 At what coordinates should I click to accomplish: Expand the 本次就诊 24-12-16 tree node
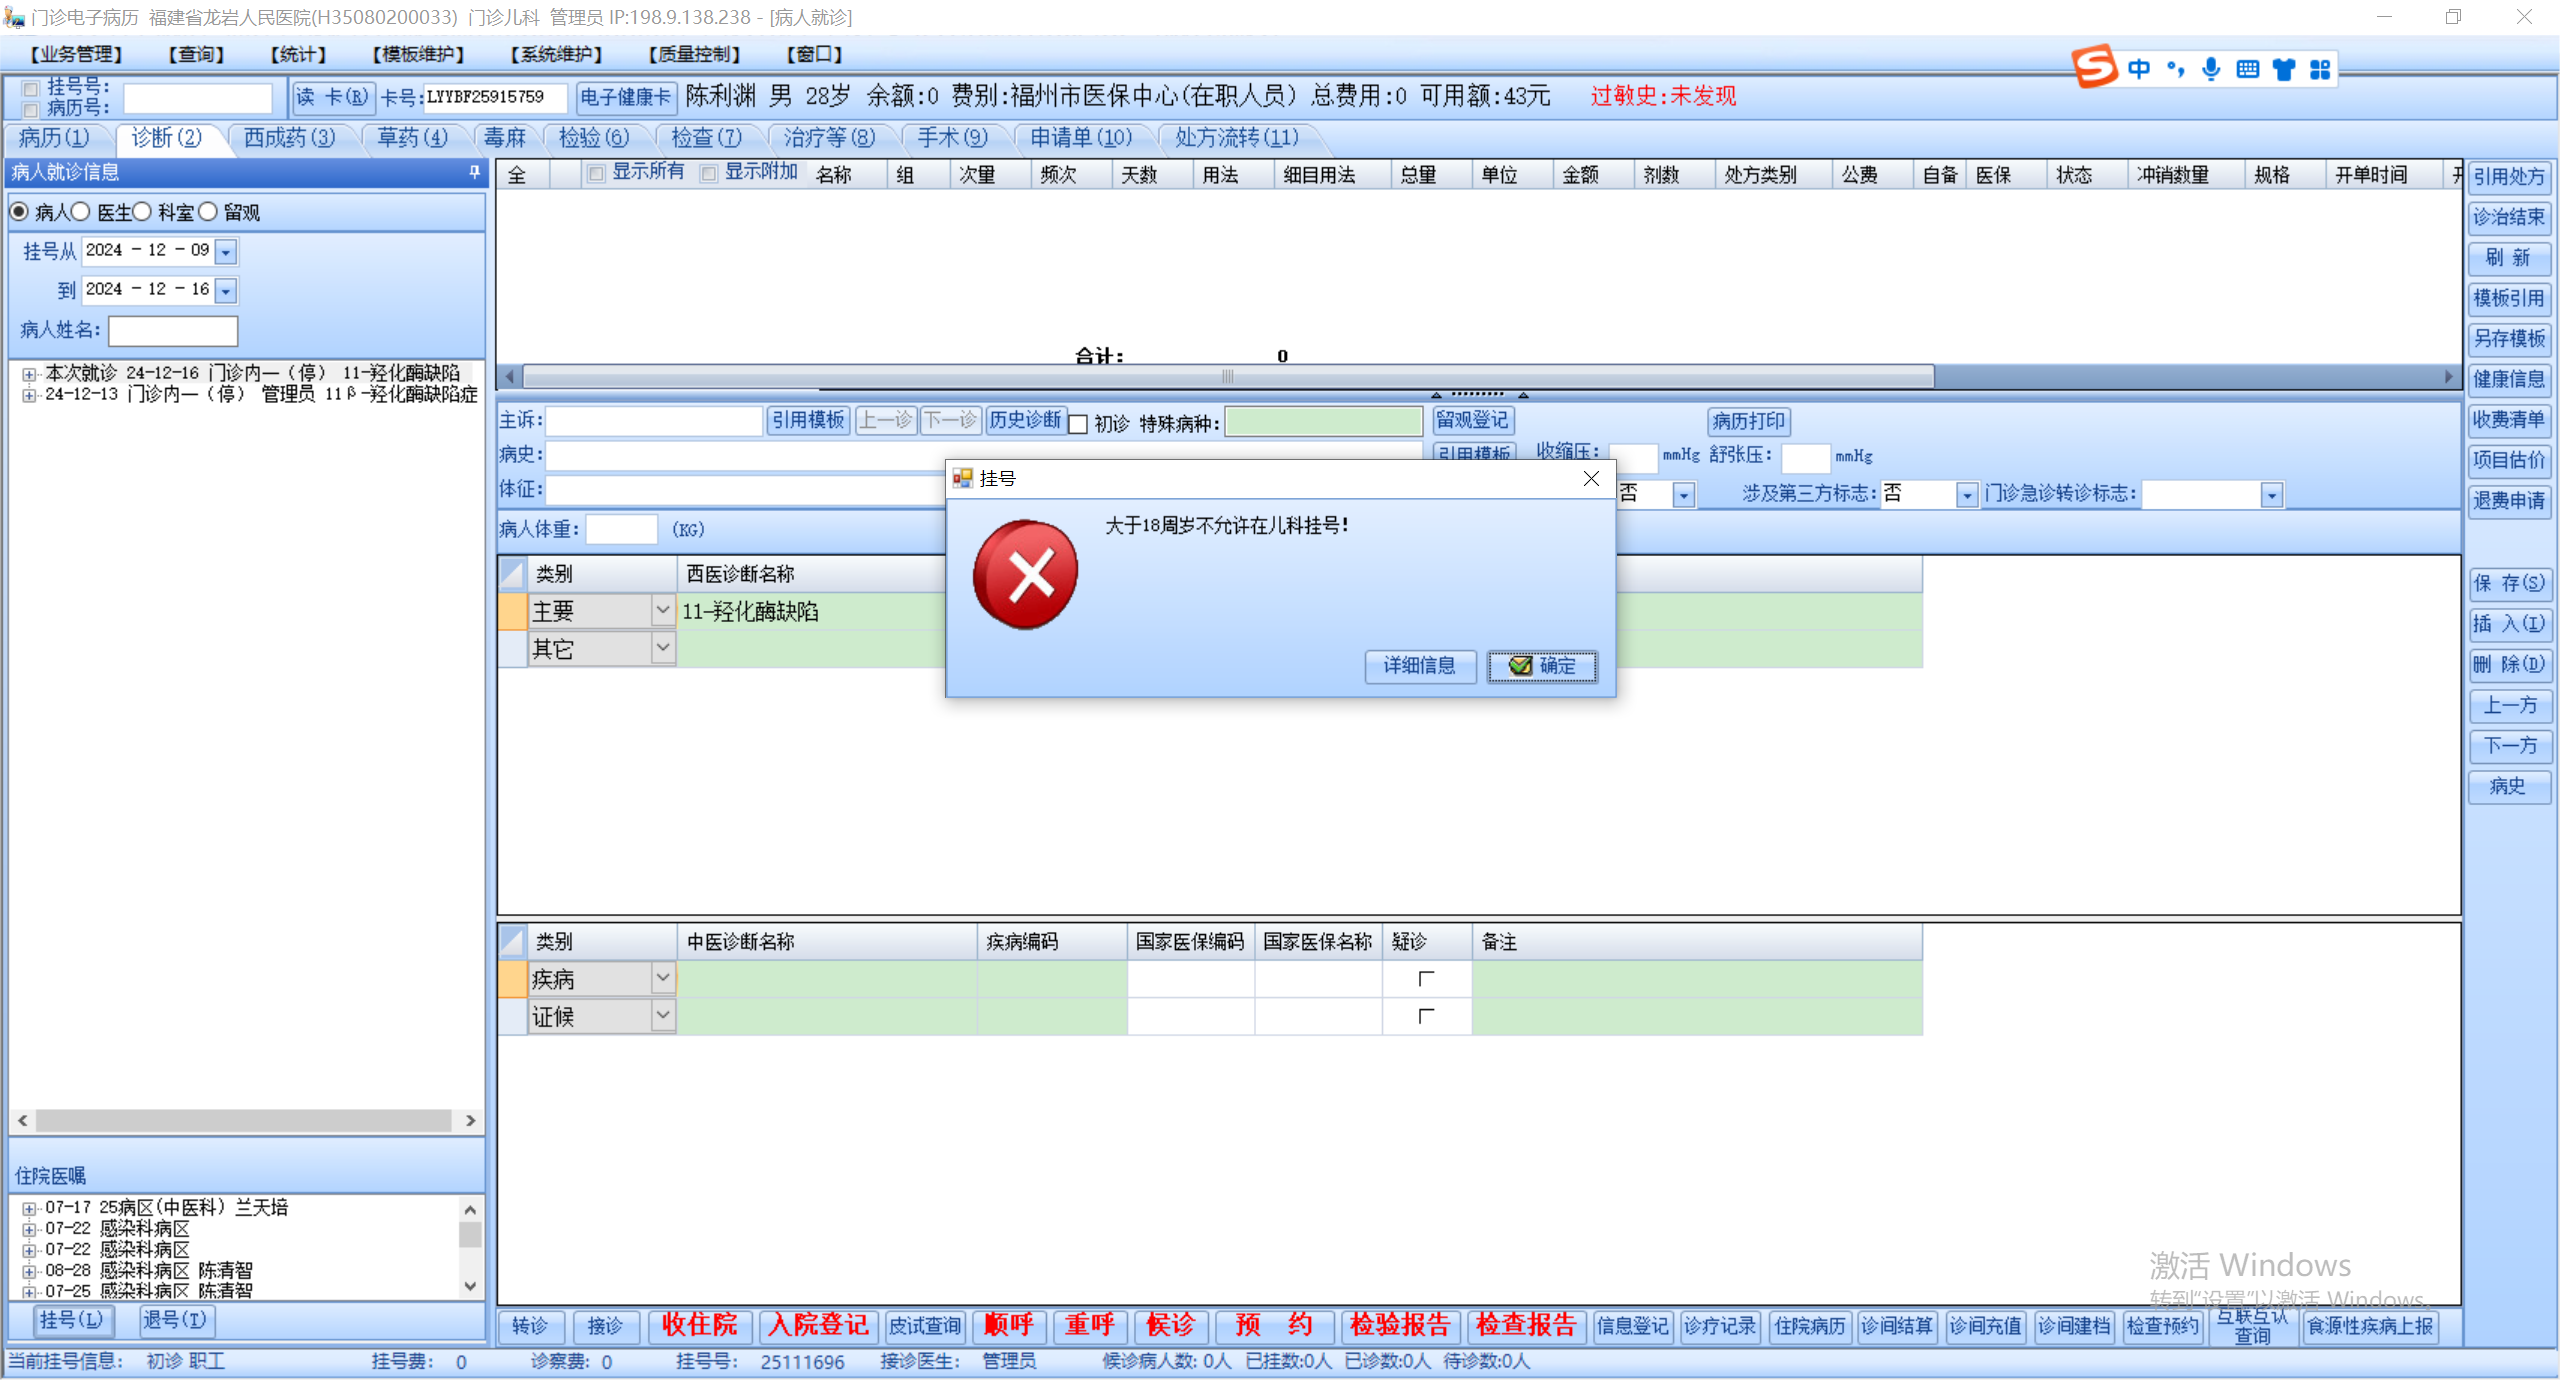29,374
